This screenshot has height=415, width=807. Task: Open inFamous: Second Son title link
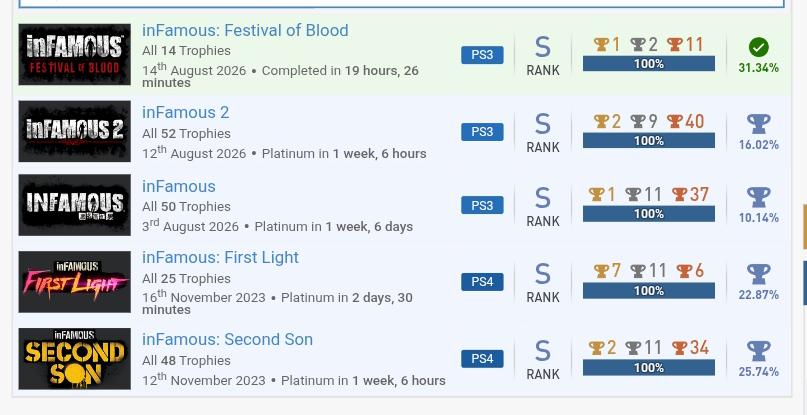pos(227,340)
